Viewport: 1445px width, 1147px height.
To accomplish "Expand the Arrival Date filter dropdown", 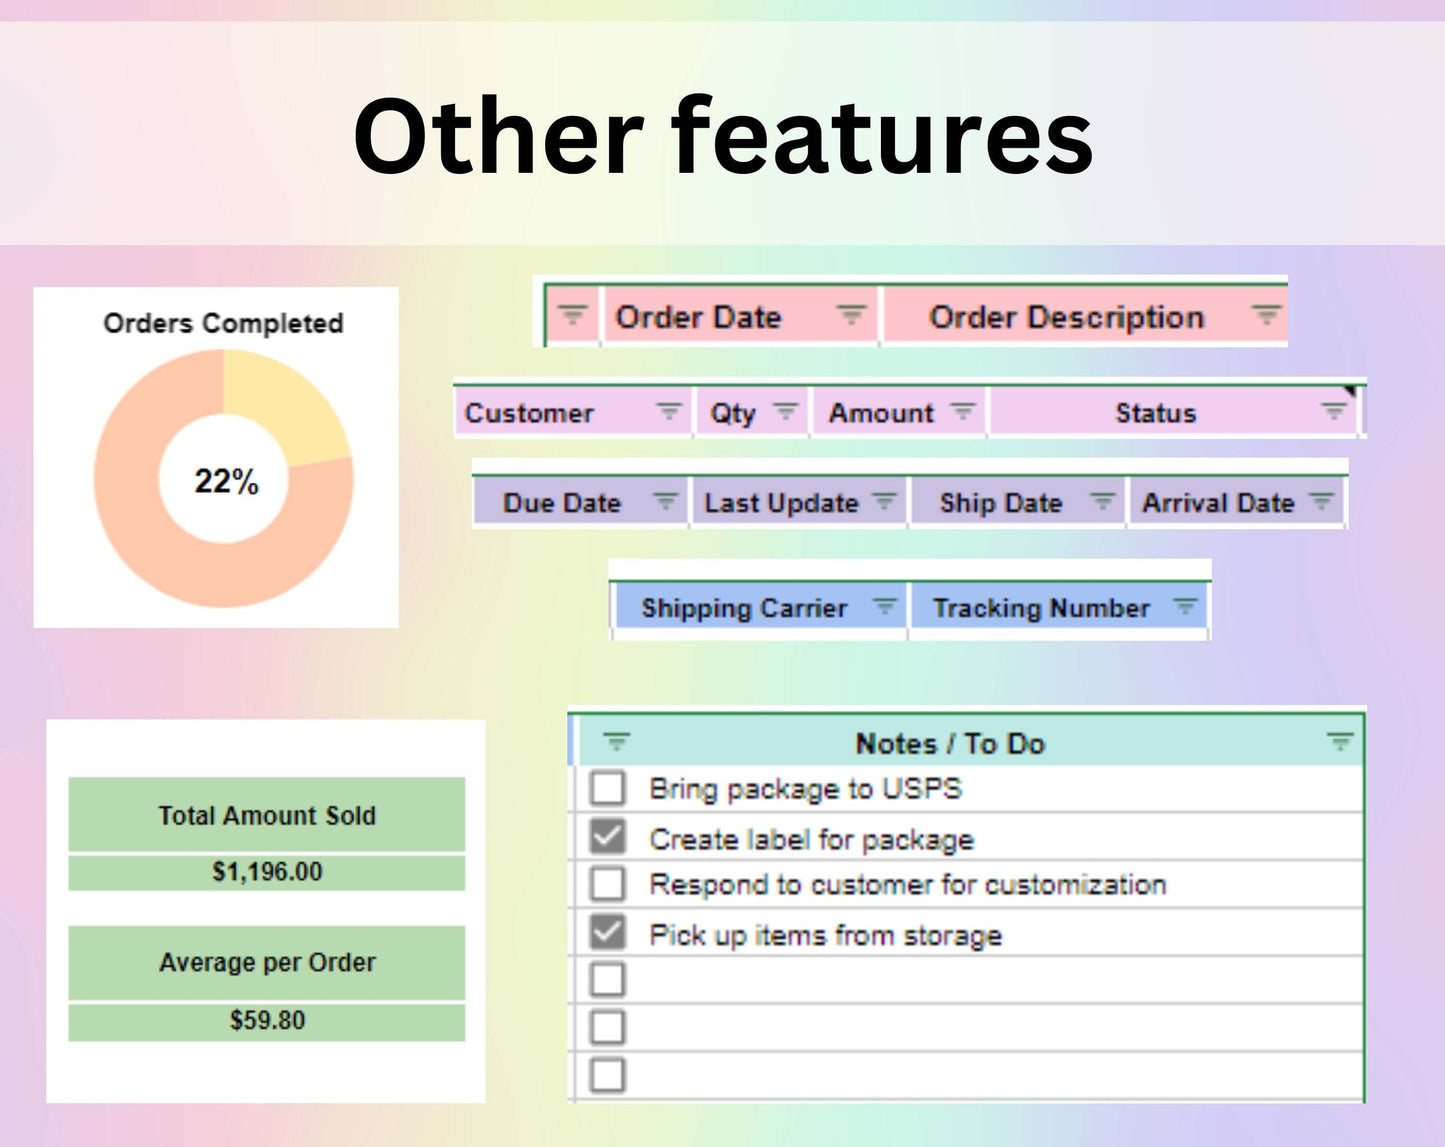I will (x=1322, y=501).
